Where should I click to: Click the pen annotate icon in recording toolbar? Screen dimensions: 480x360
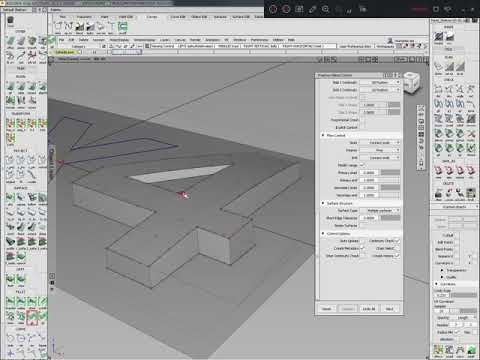[x=312, y=9]
